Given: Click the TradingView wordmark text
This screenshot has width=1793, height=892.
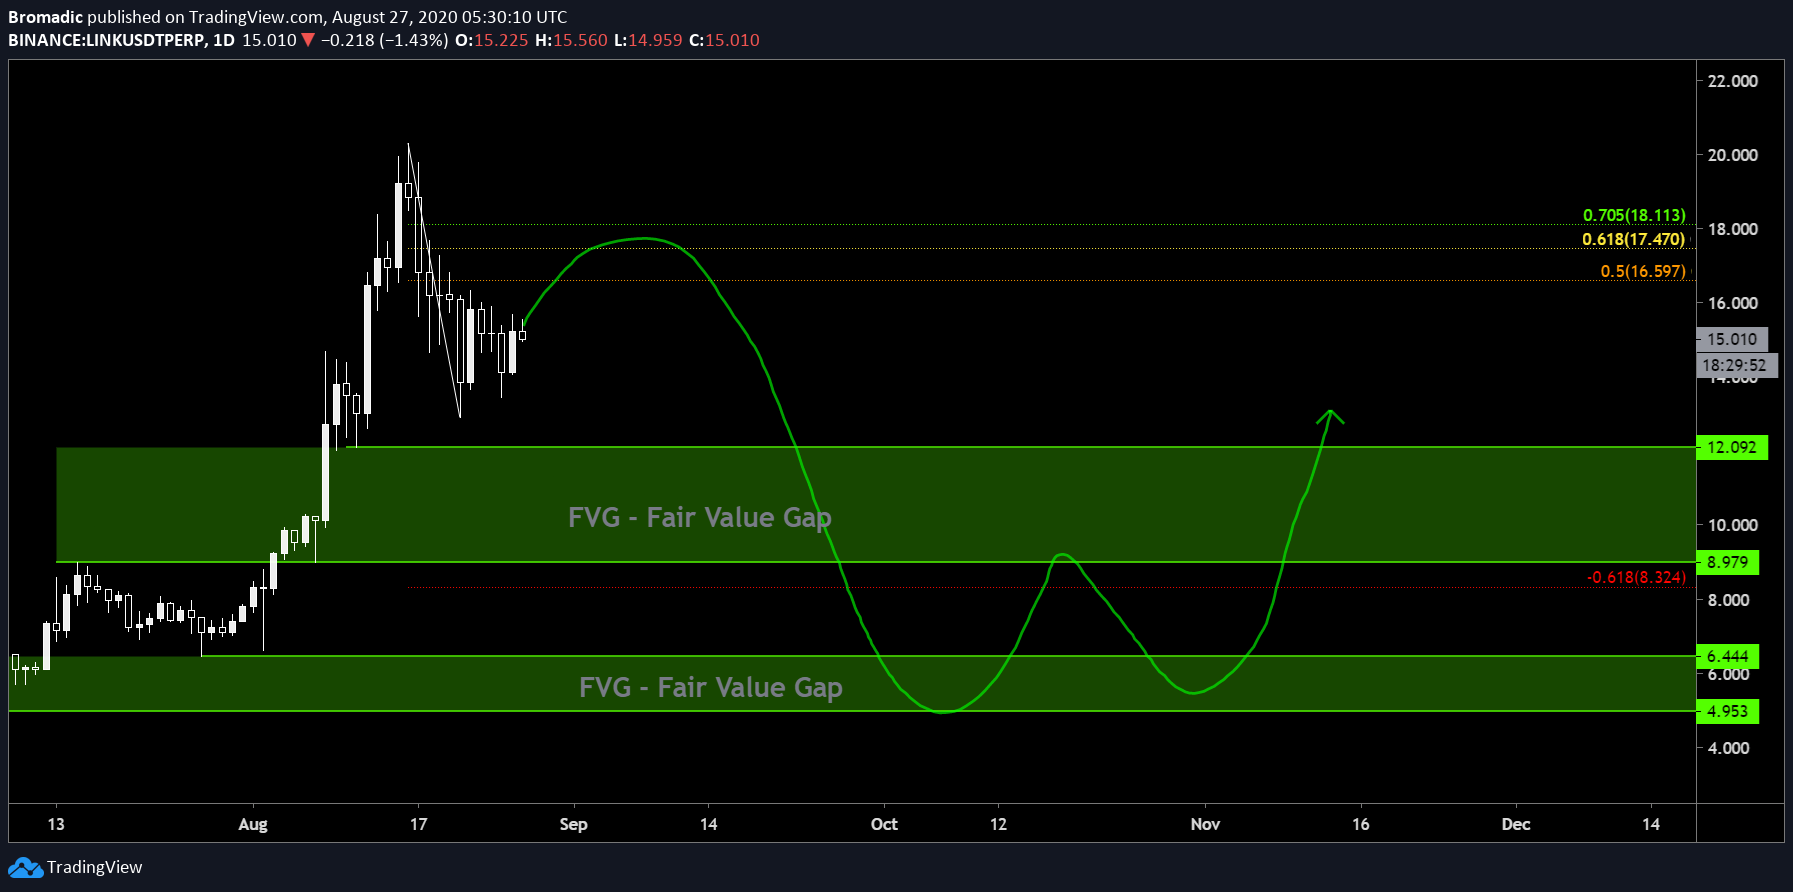Looking at the screenshot, I should pyautogui.click(x=95, y=867).
